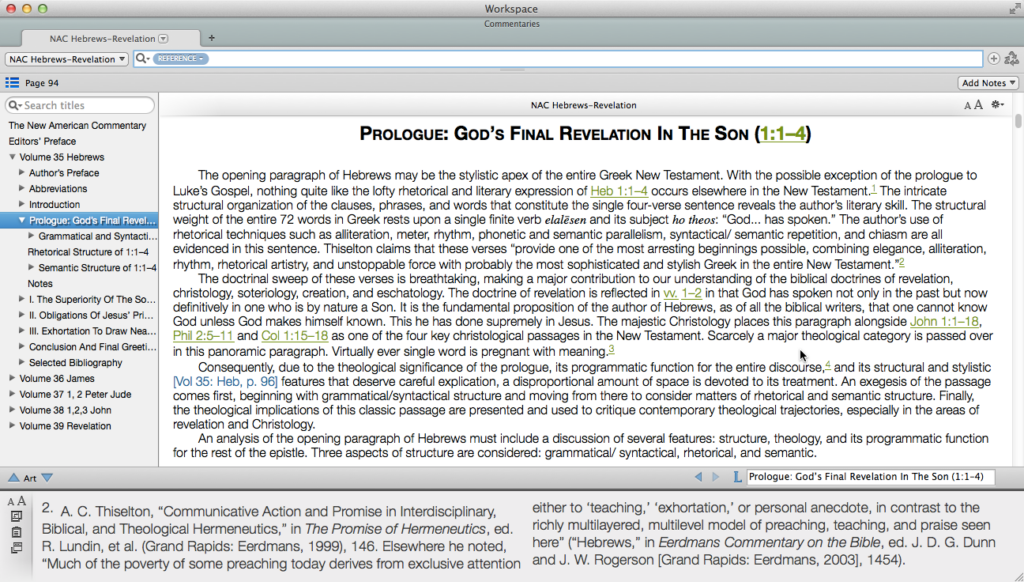
Task: Toggle the table of contents list icon
Action: [12, 83]
